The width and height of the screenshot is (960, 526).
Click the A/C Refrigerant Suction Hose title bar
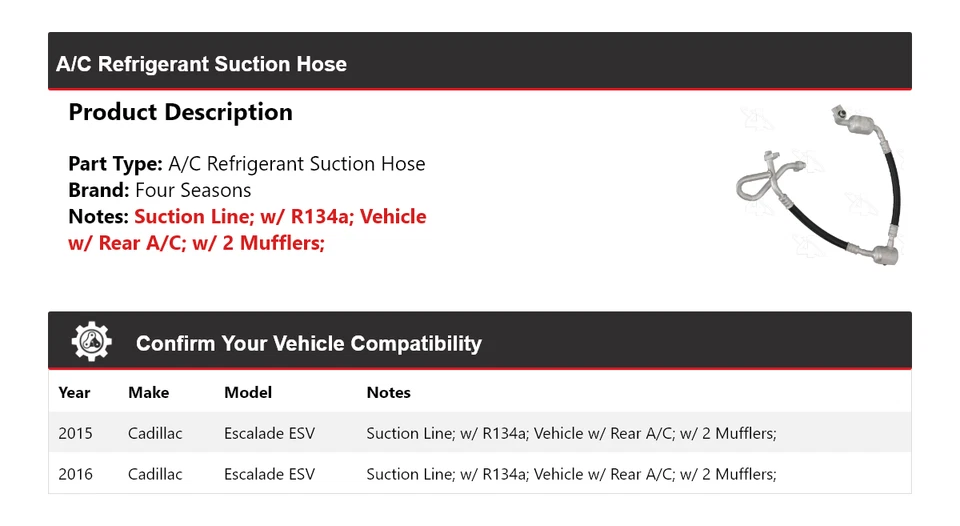[x=201, y=64]
